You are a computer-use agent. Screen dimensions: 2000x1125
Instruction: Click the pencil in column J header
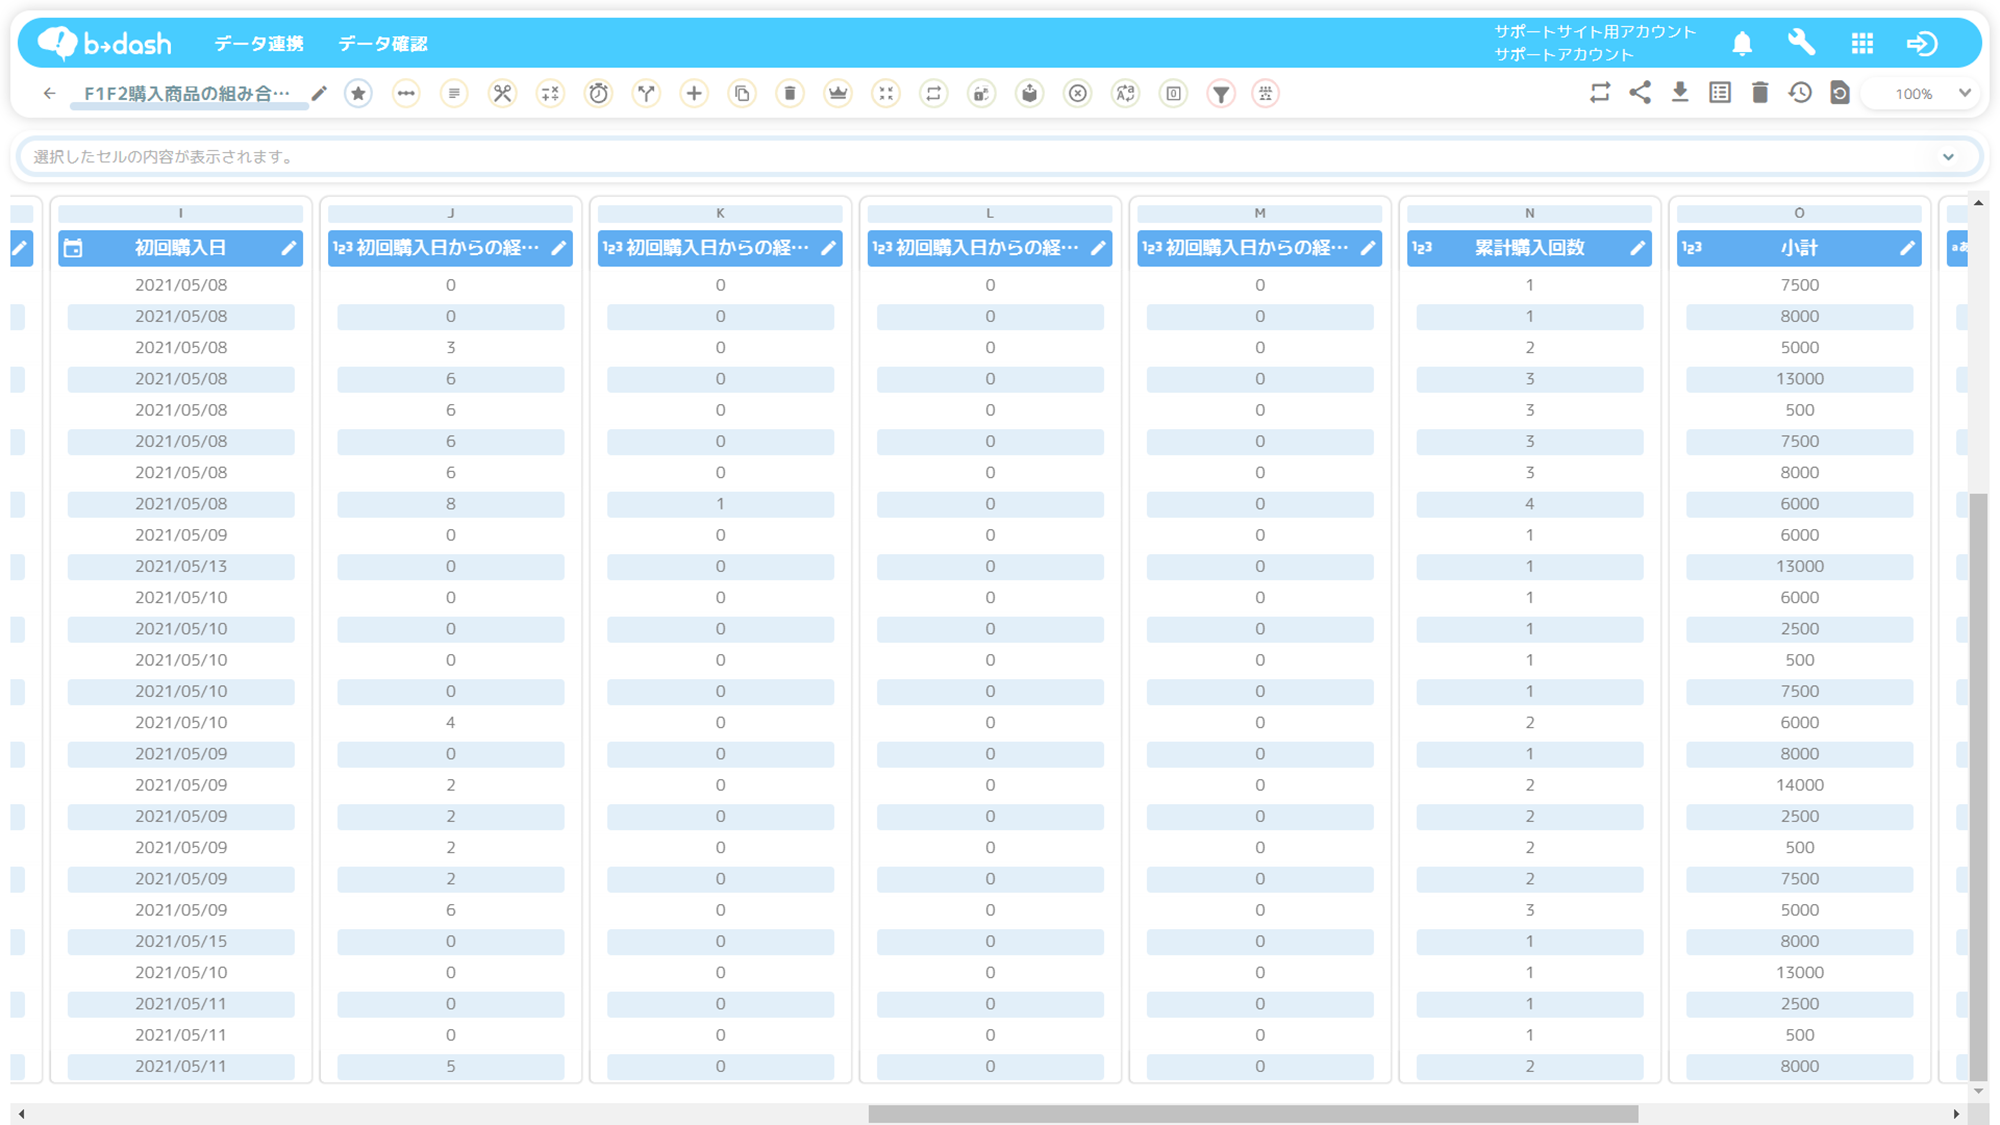coord(558,248)
